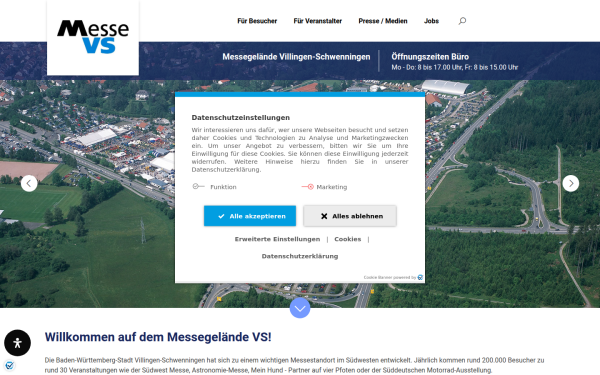Viewport: 600px width, 375px height.
Task: Reject cookies with Alles ablehnen
Action: [x=350, y=216]
